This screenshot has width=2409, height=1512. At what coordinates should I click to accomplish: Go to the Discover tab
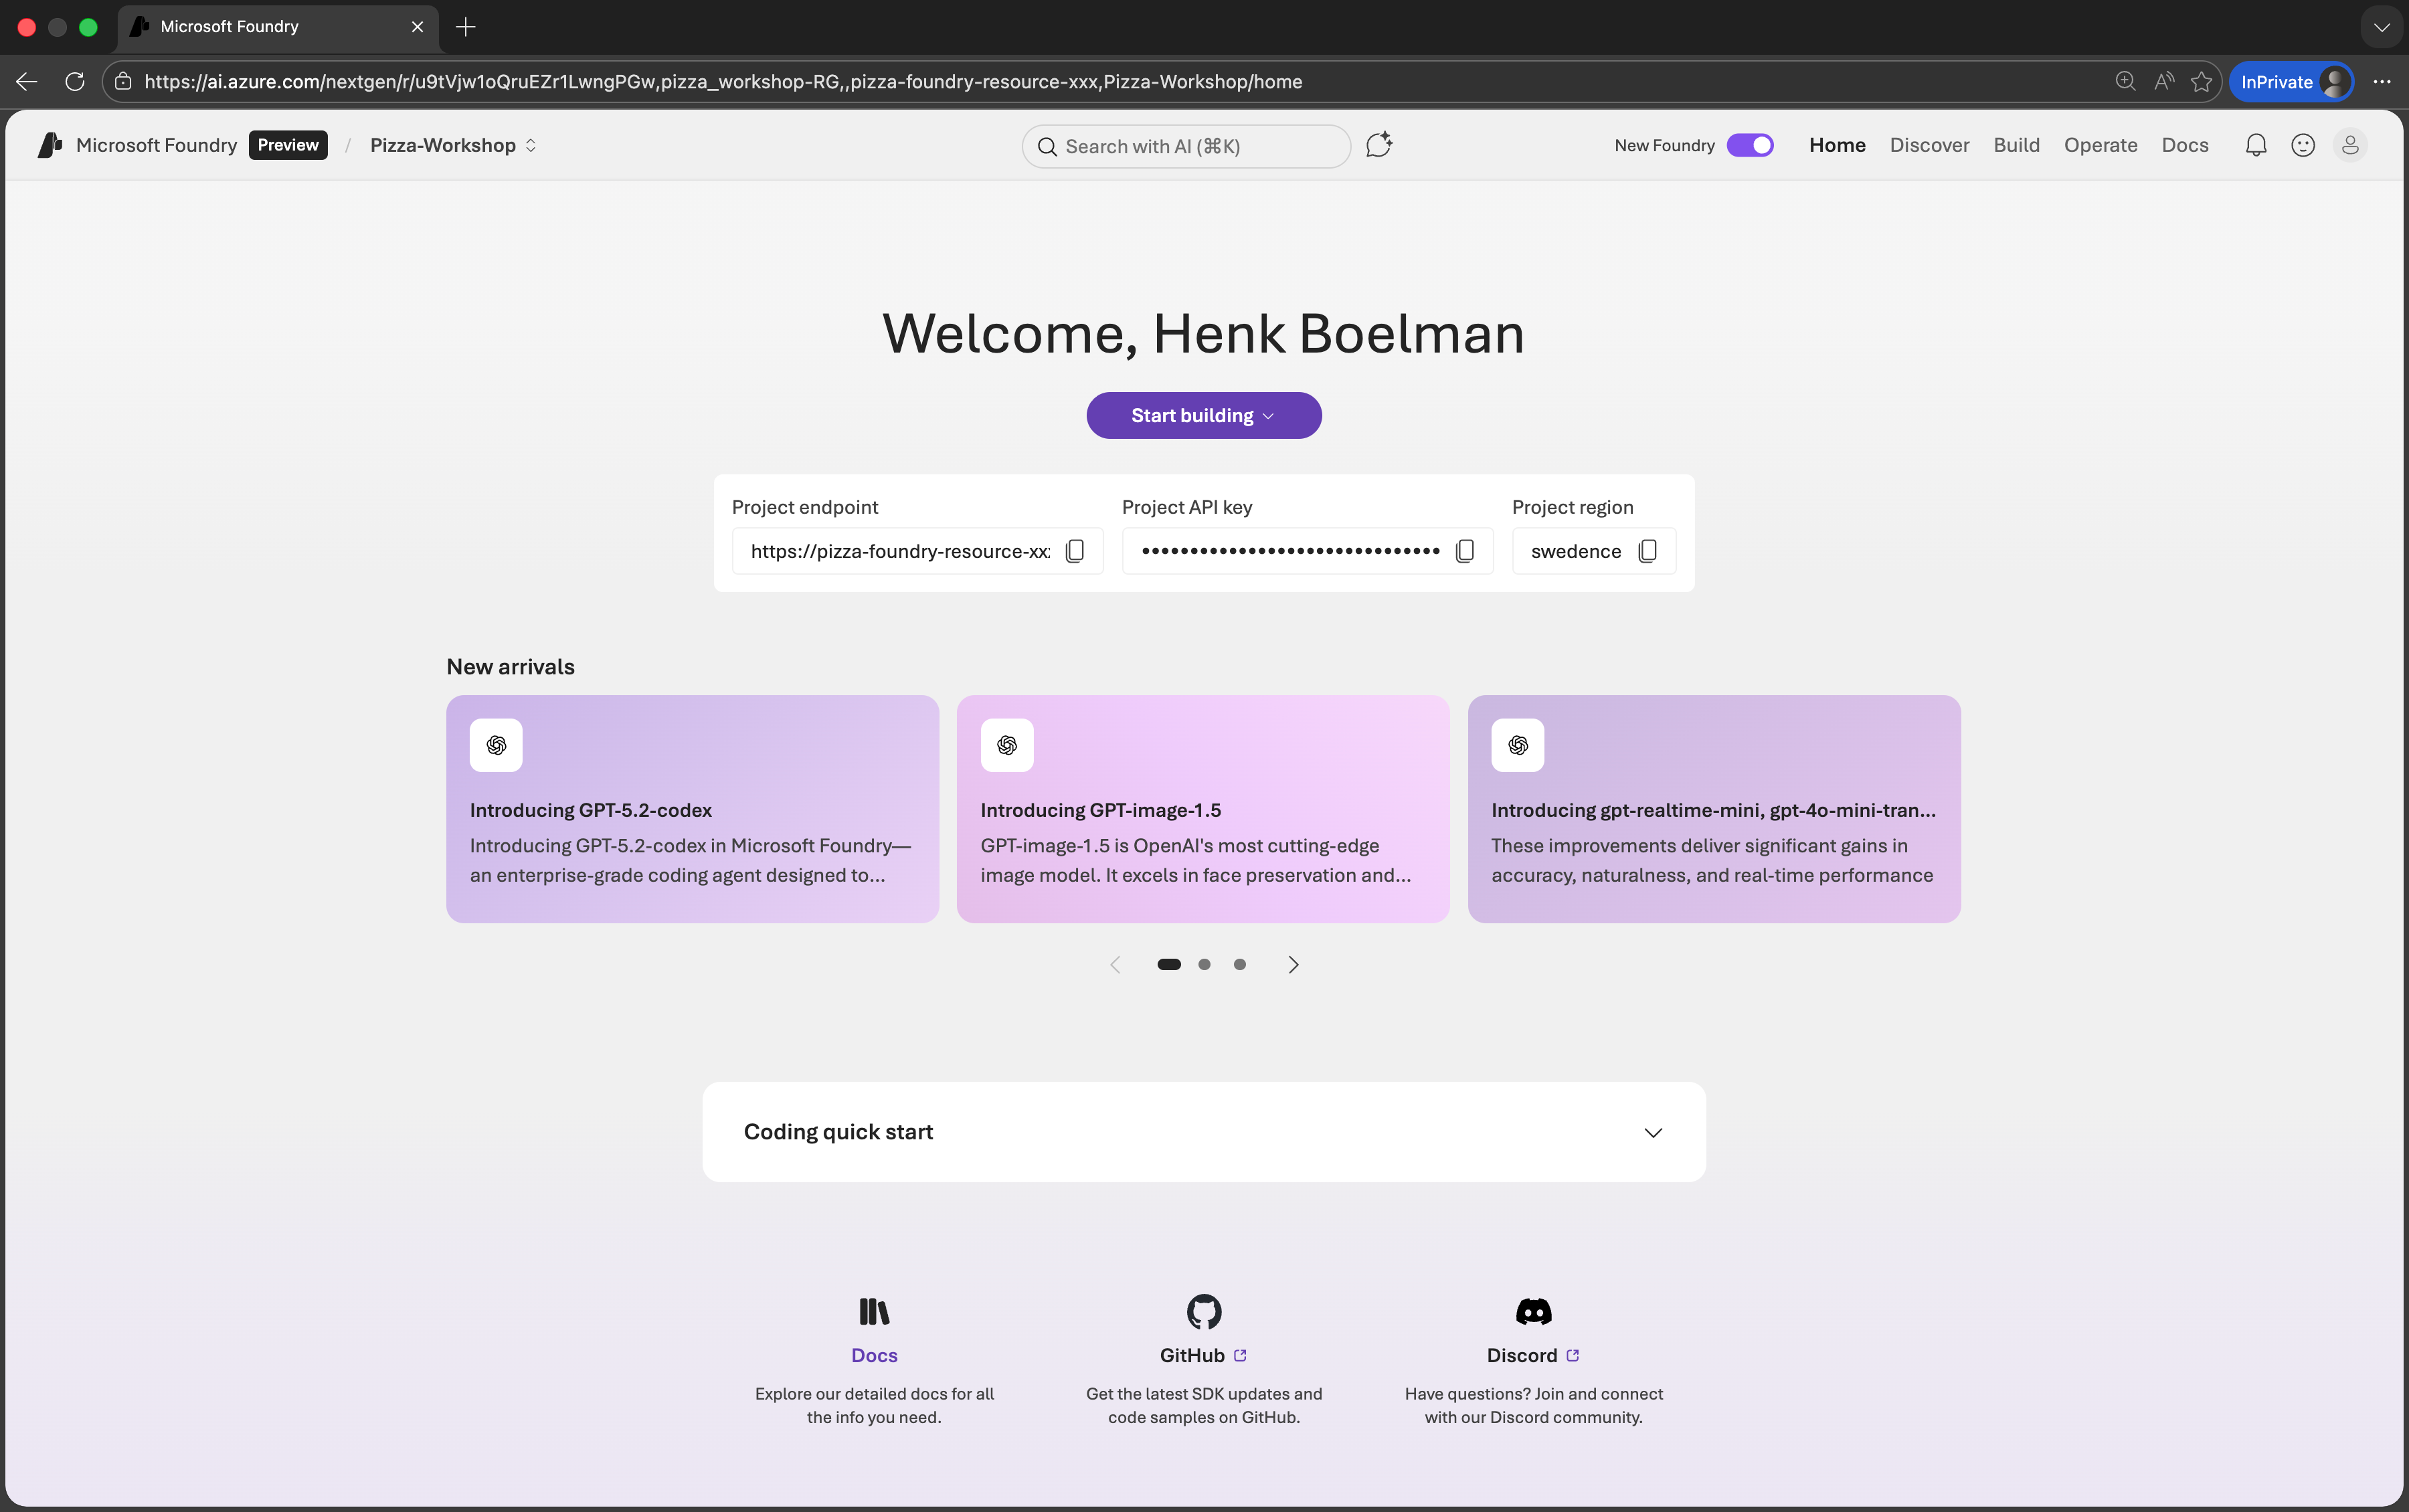point(1929,145)
